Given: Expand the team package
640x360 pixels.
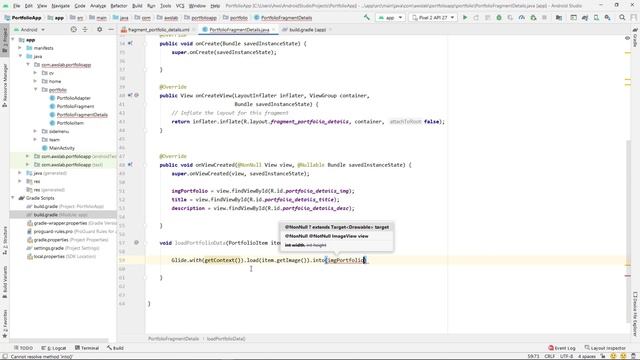Looking at the screenshot, I should (x=36, y=140).
